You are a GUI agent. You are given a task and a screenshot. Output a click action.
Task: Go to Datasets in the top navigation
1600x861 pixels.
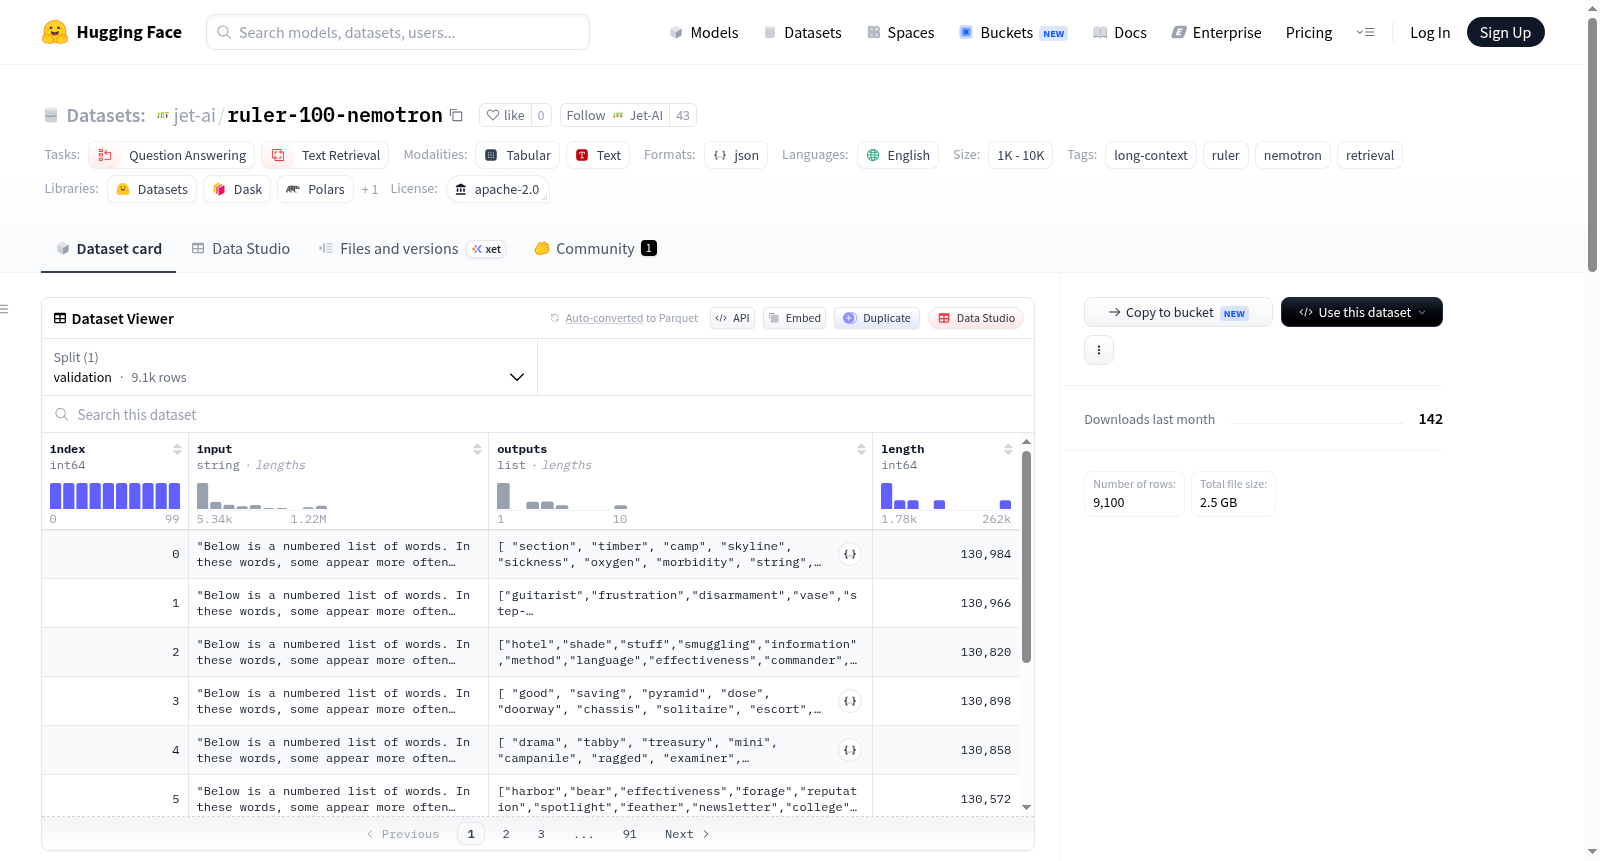click(802, 32)
